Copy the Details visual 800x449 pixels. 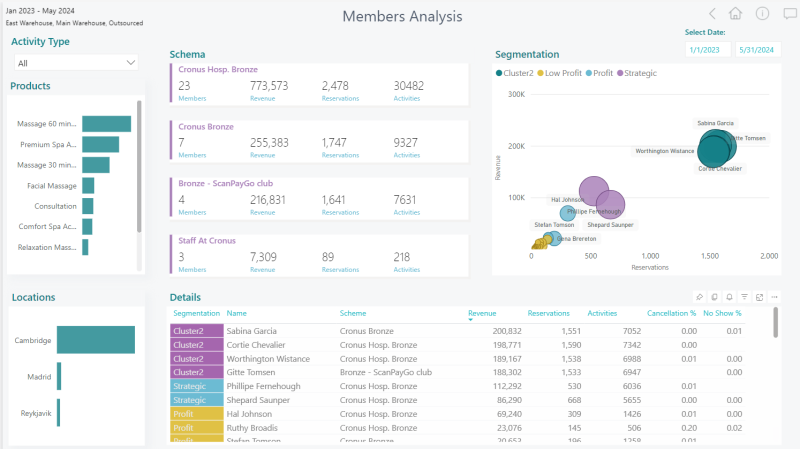714,297
